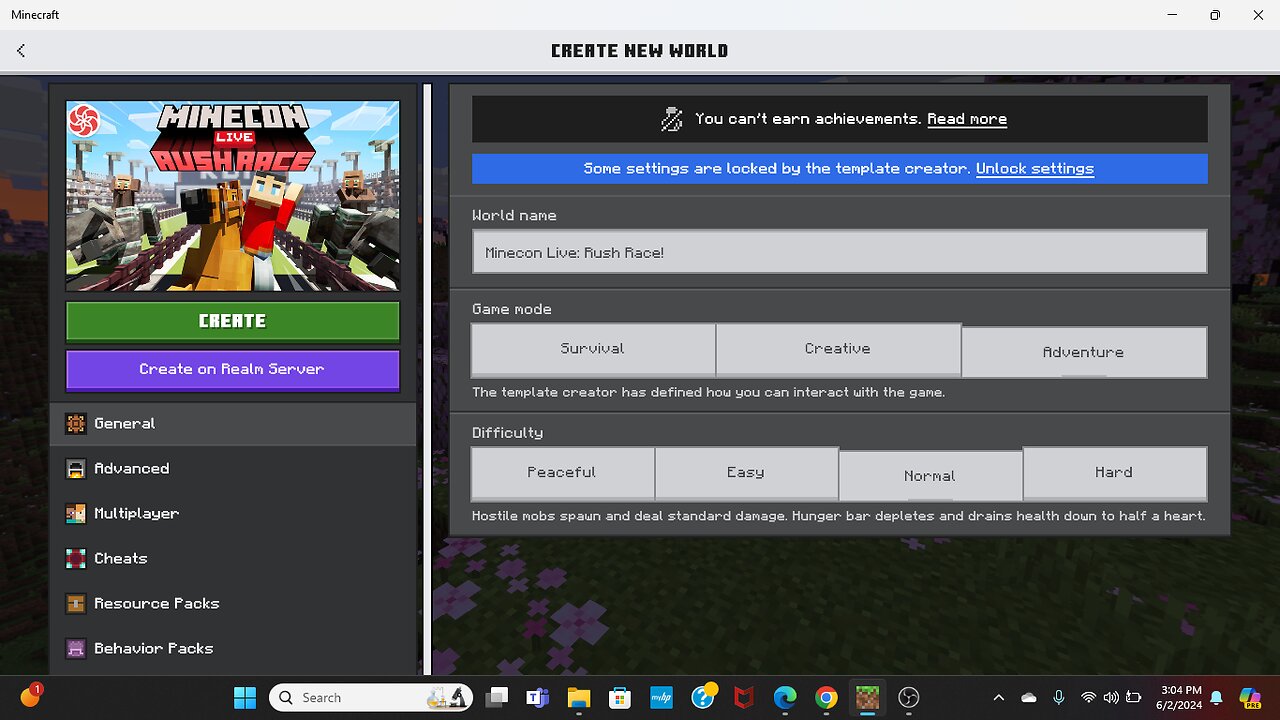This screenshot has height=720, width=1280.
Task: Open the Resource Packs tab
Action: pos(233,603)
